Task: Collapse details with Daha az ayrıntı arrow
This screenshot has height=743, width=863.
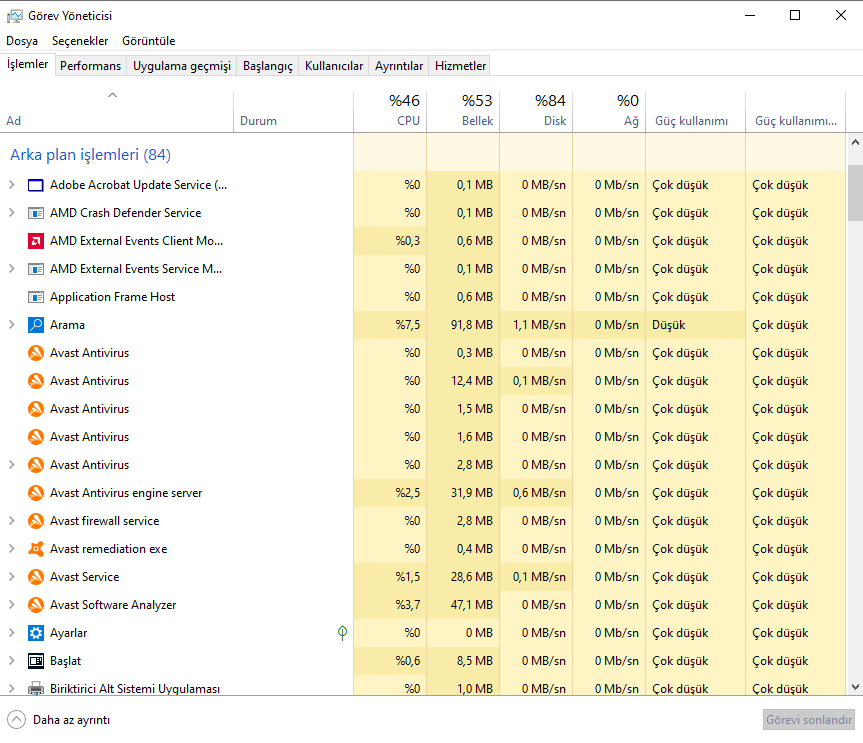Action: click(x=17, y=720)
